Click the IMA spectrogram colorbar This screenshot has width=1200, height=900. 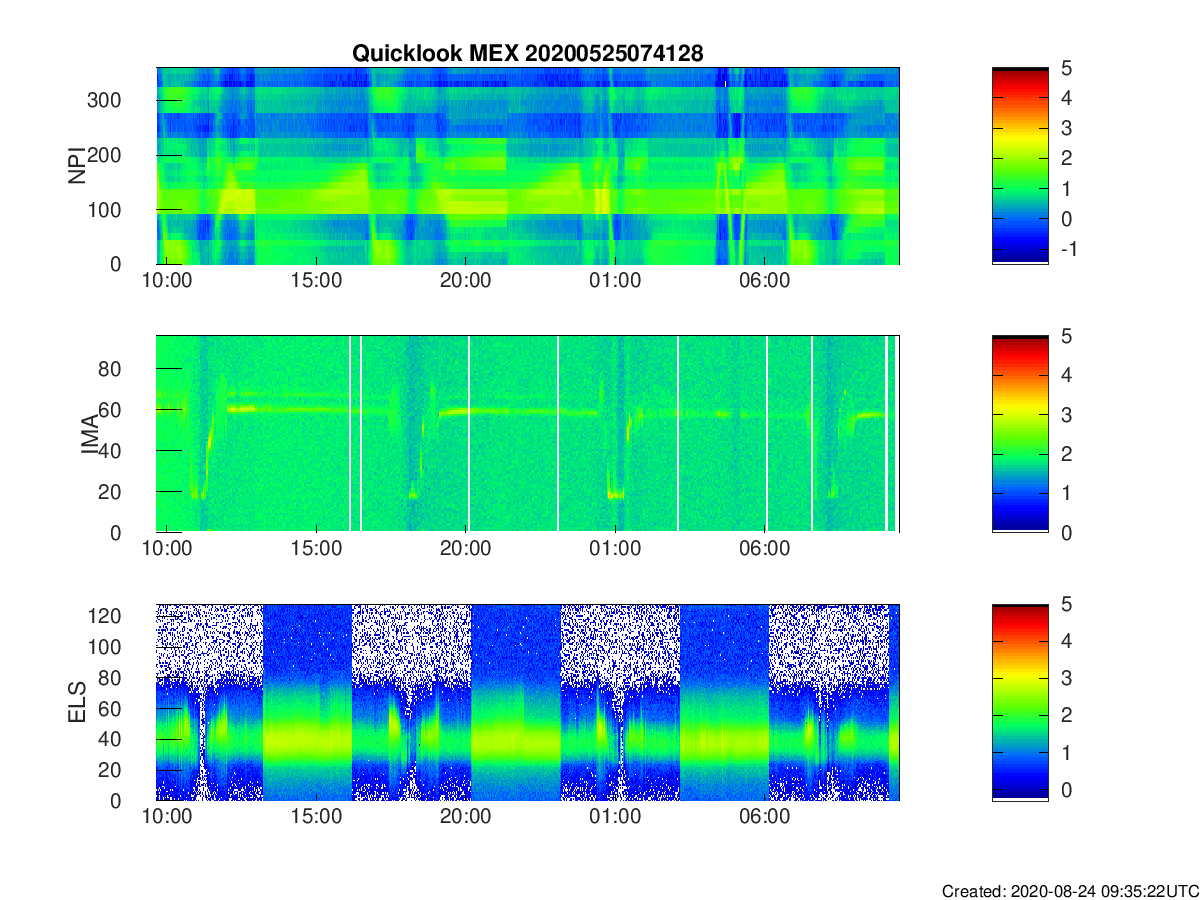click(1020, 434)
